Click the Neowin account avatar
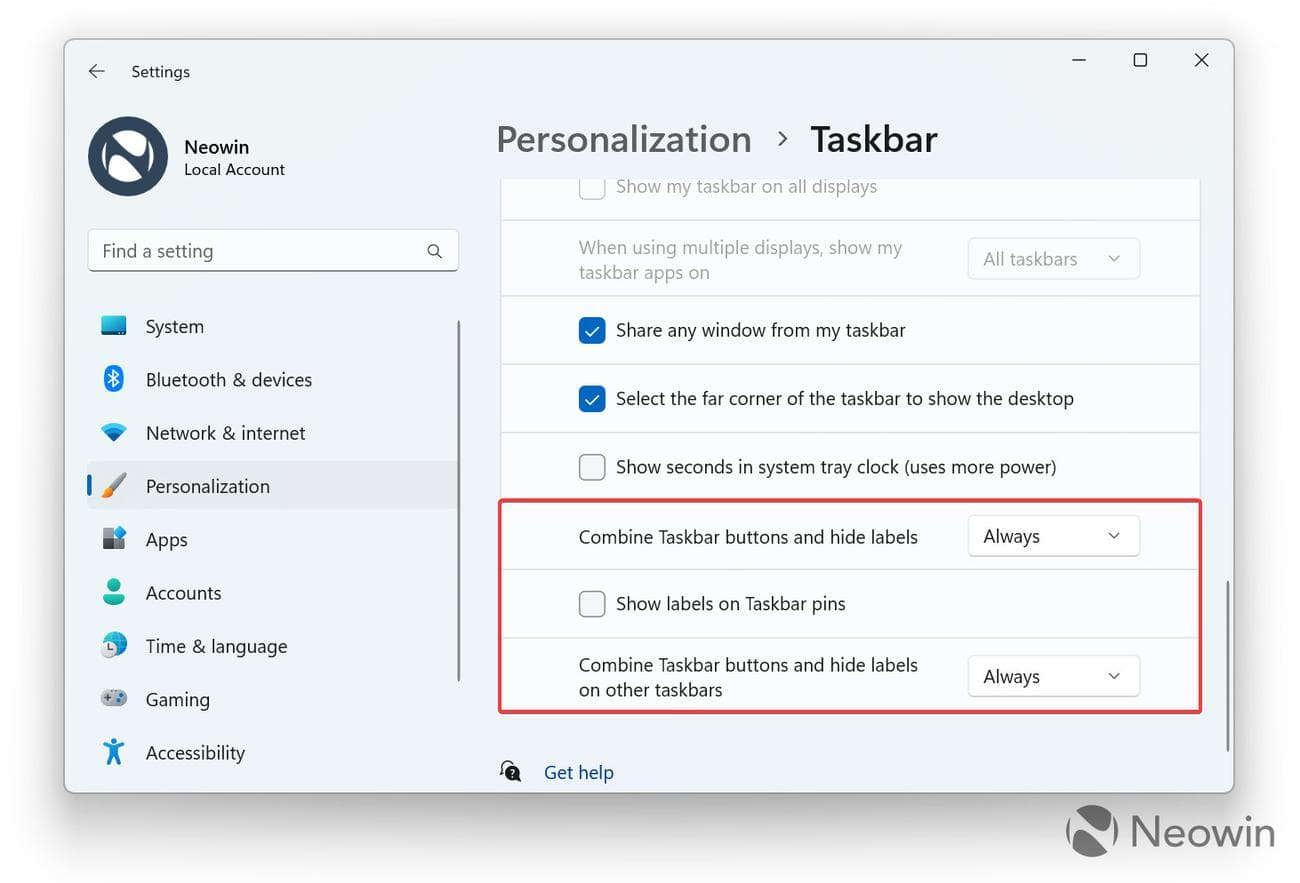Screen dimensions: 1300x883 (128, 157)
